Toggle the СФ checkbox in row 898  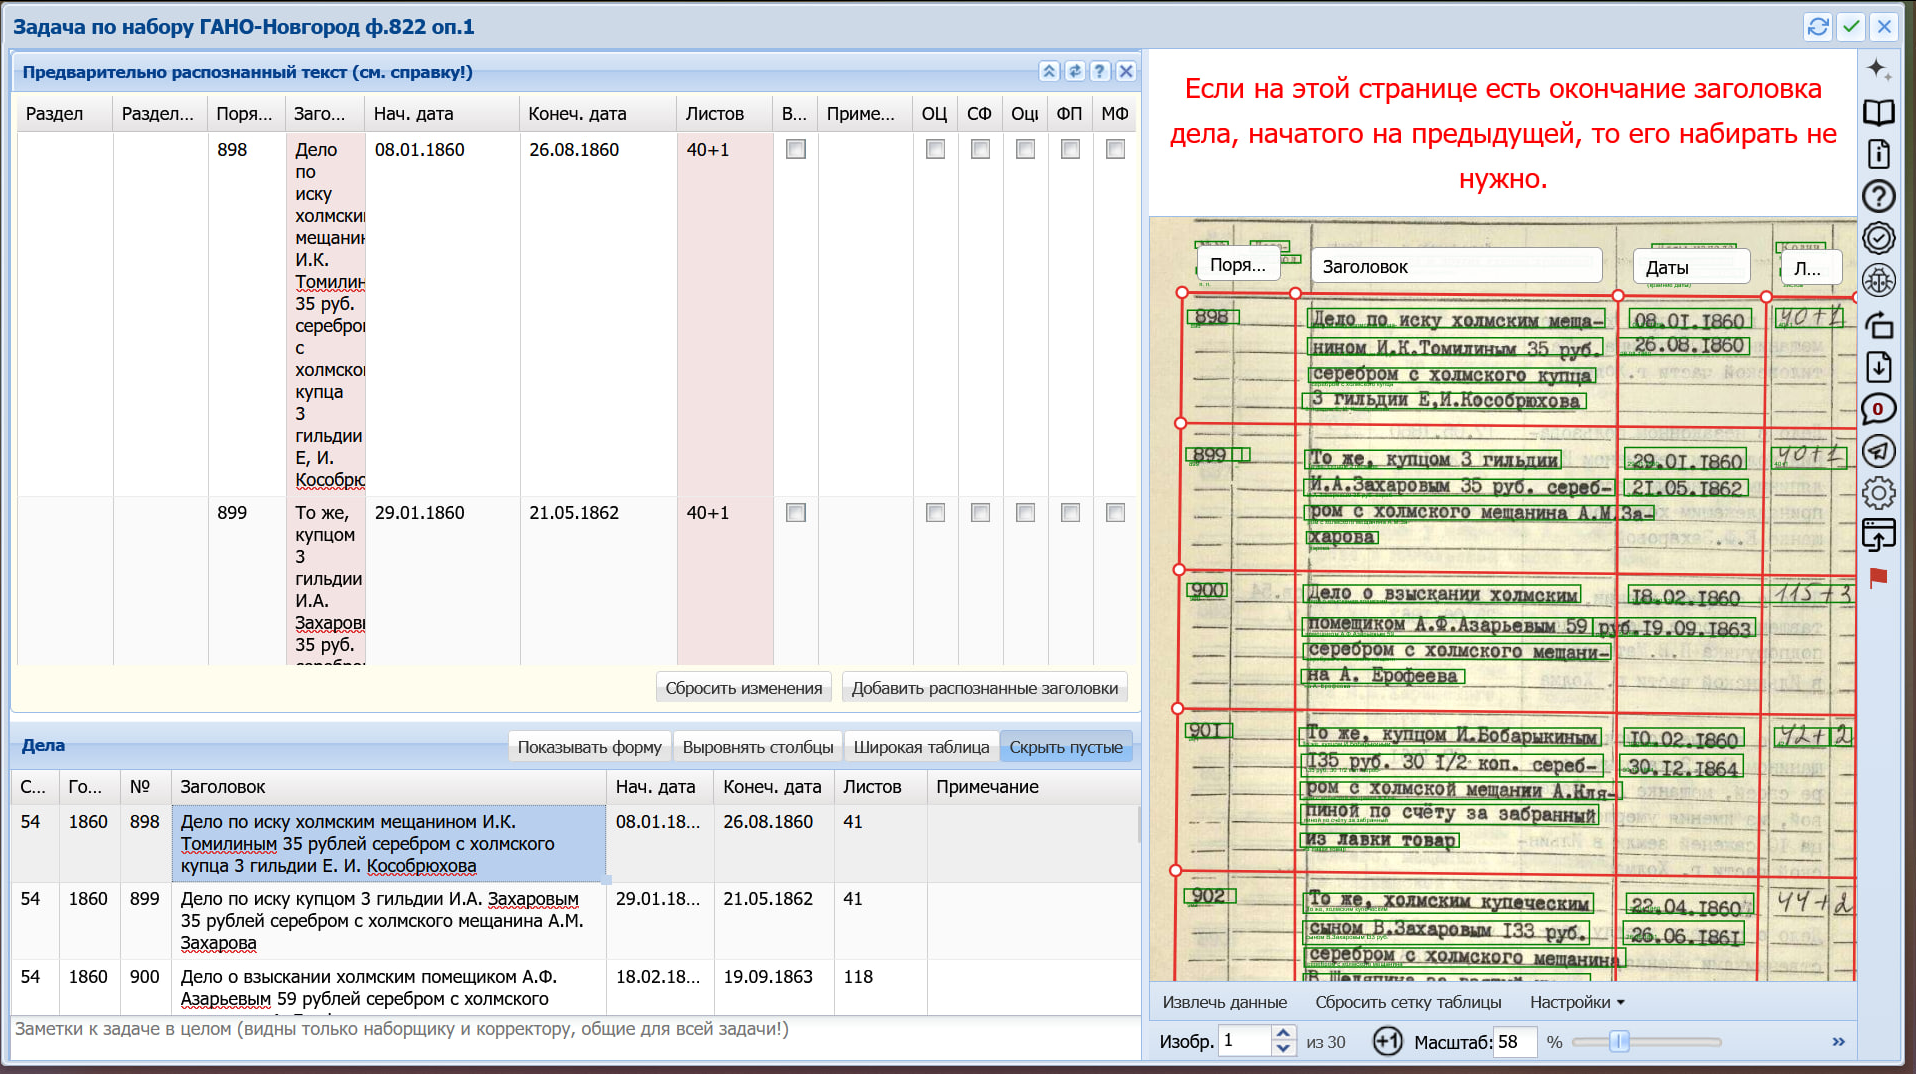pyautogui.click(x=980, y=149)
